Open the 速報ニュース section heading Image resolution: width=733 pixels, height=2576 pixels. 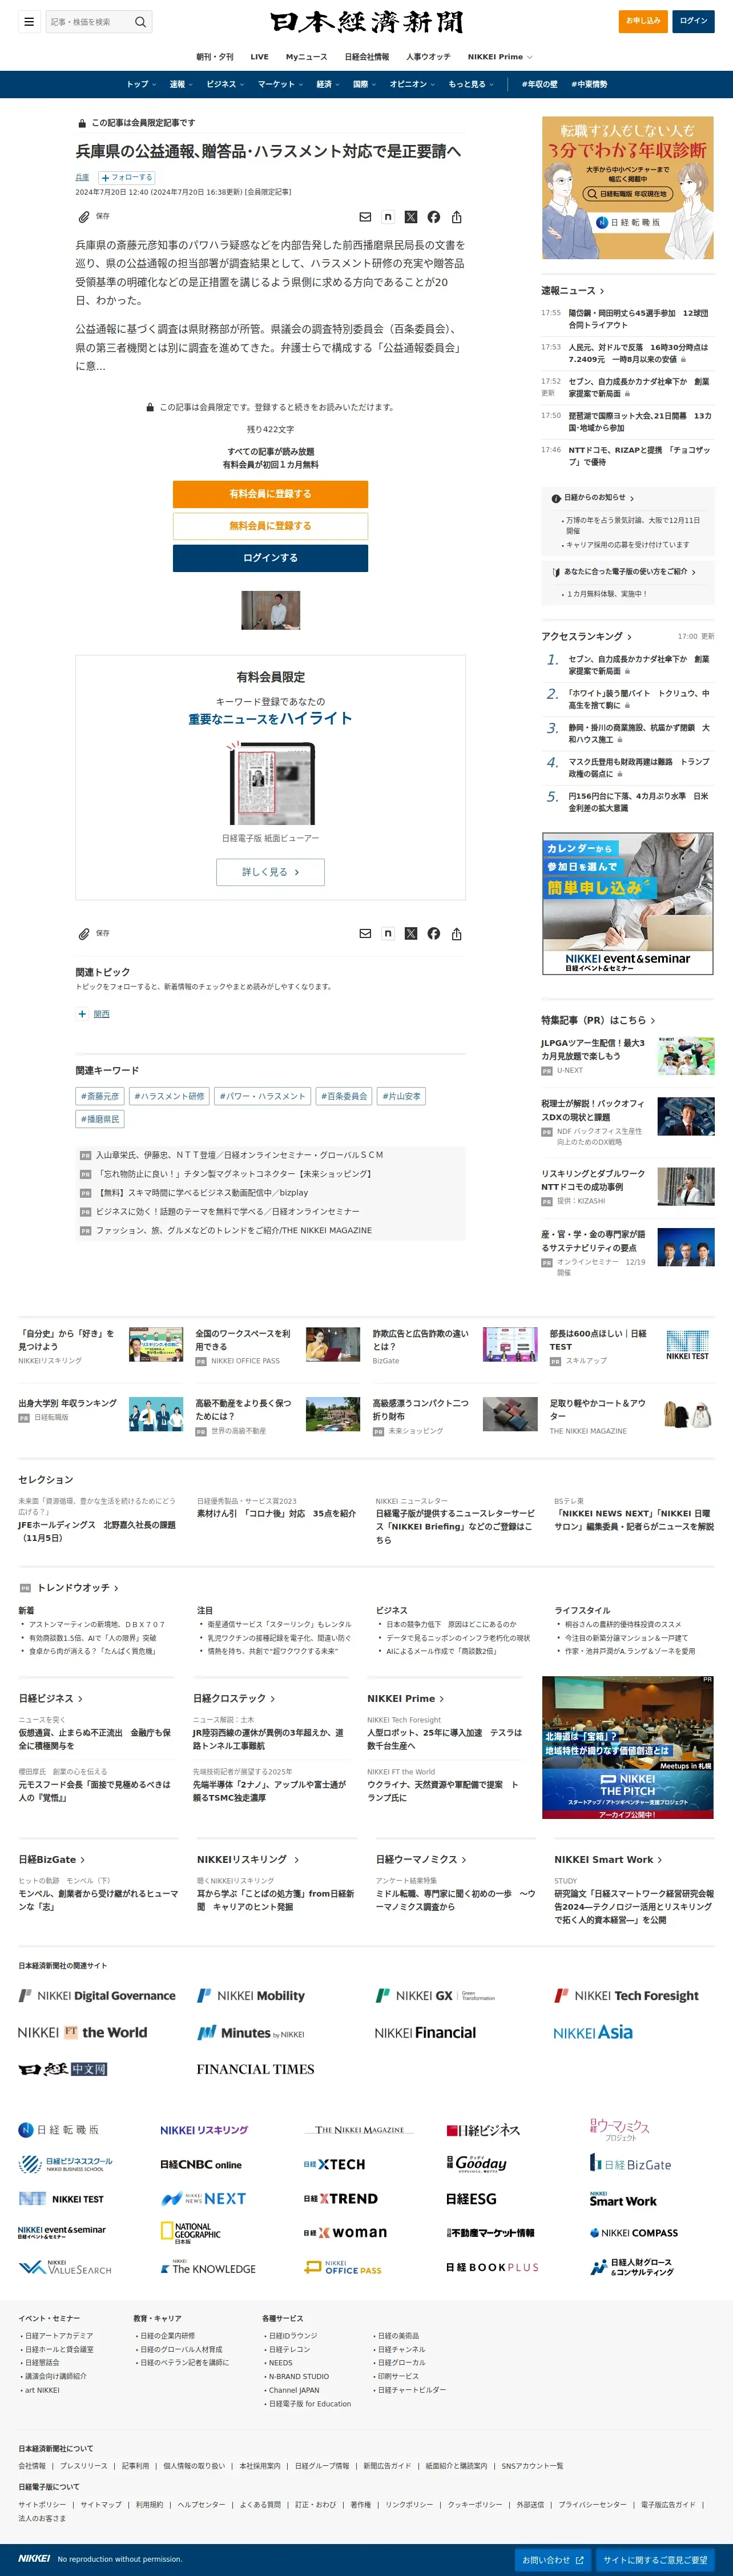(x=573, y=291)
